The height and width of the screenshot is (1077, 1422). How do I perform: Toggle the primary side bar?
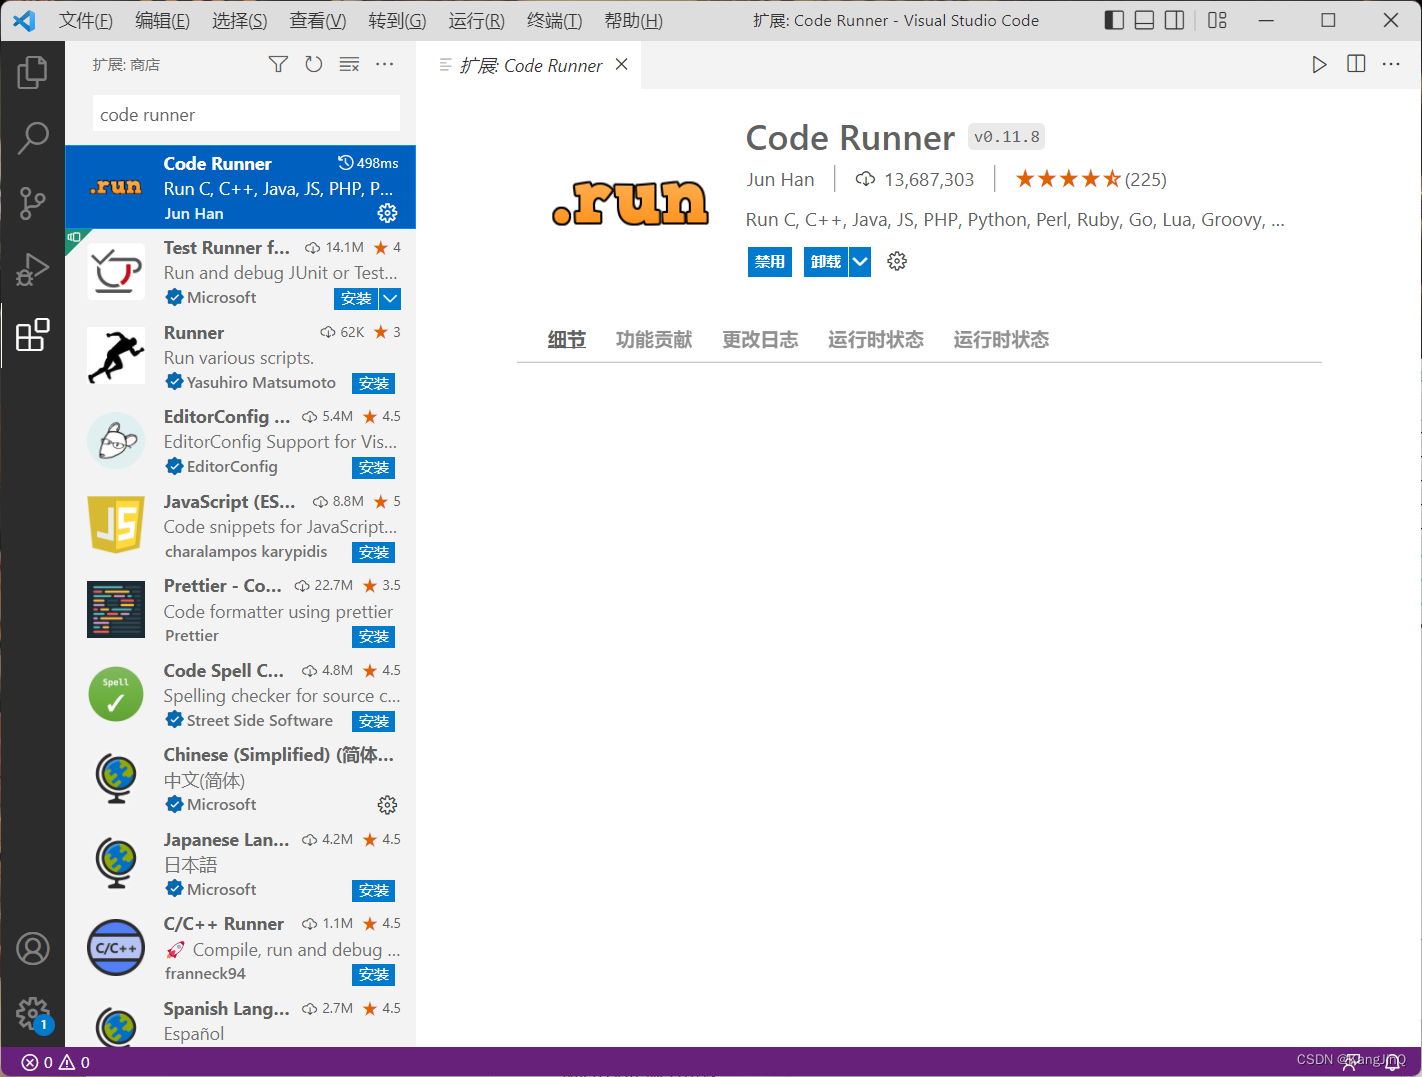click(1114, 20)
